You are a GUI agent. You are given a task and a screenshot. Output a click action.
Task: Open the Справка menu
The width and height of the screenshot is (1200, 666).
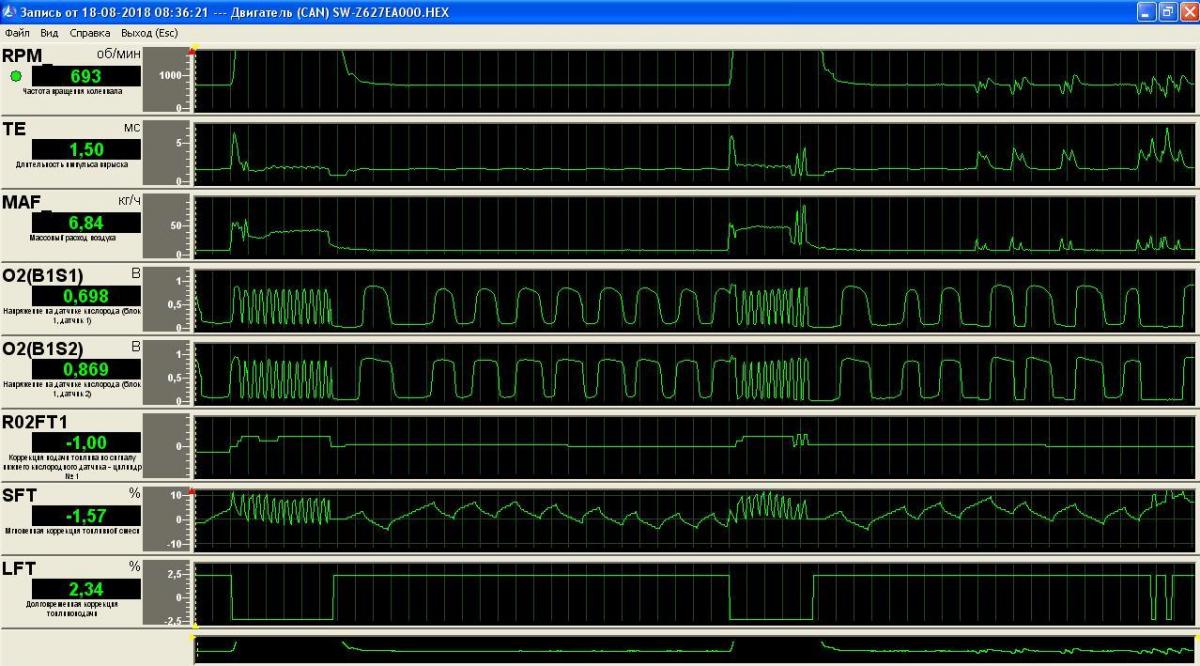click(x=90, y=33)
